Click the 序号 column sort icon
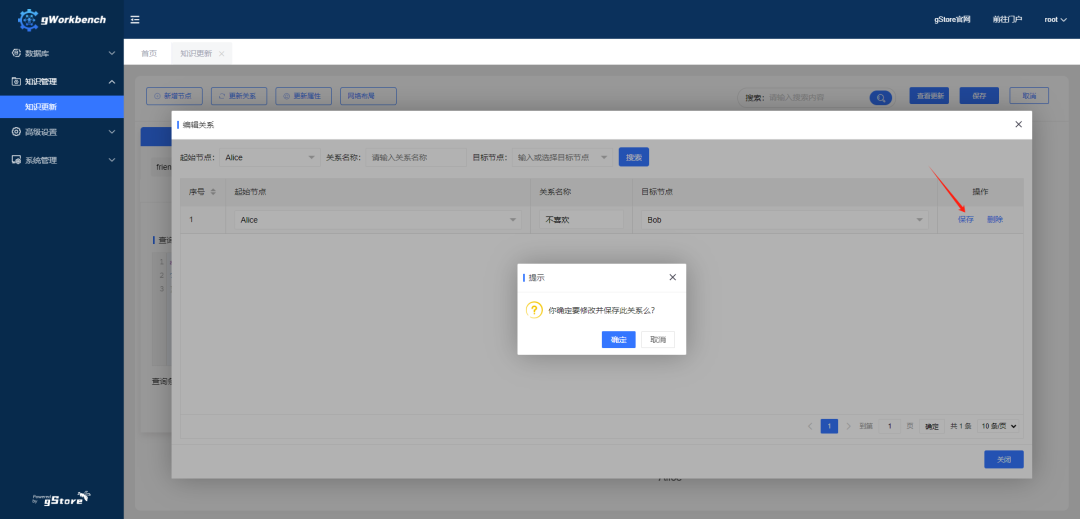Screen dimensions: 1080x519 (x=213, y=191)
